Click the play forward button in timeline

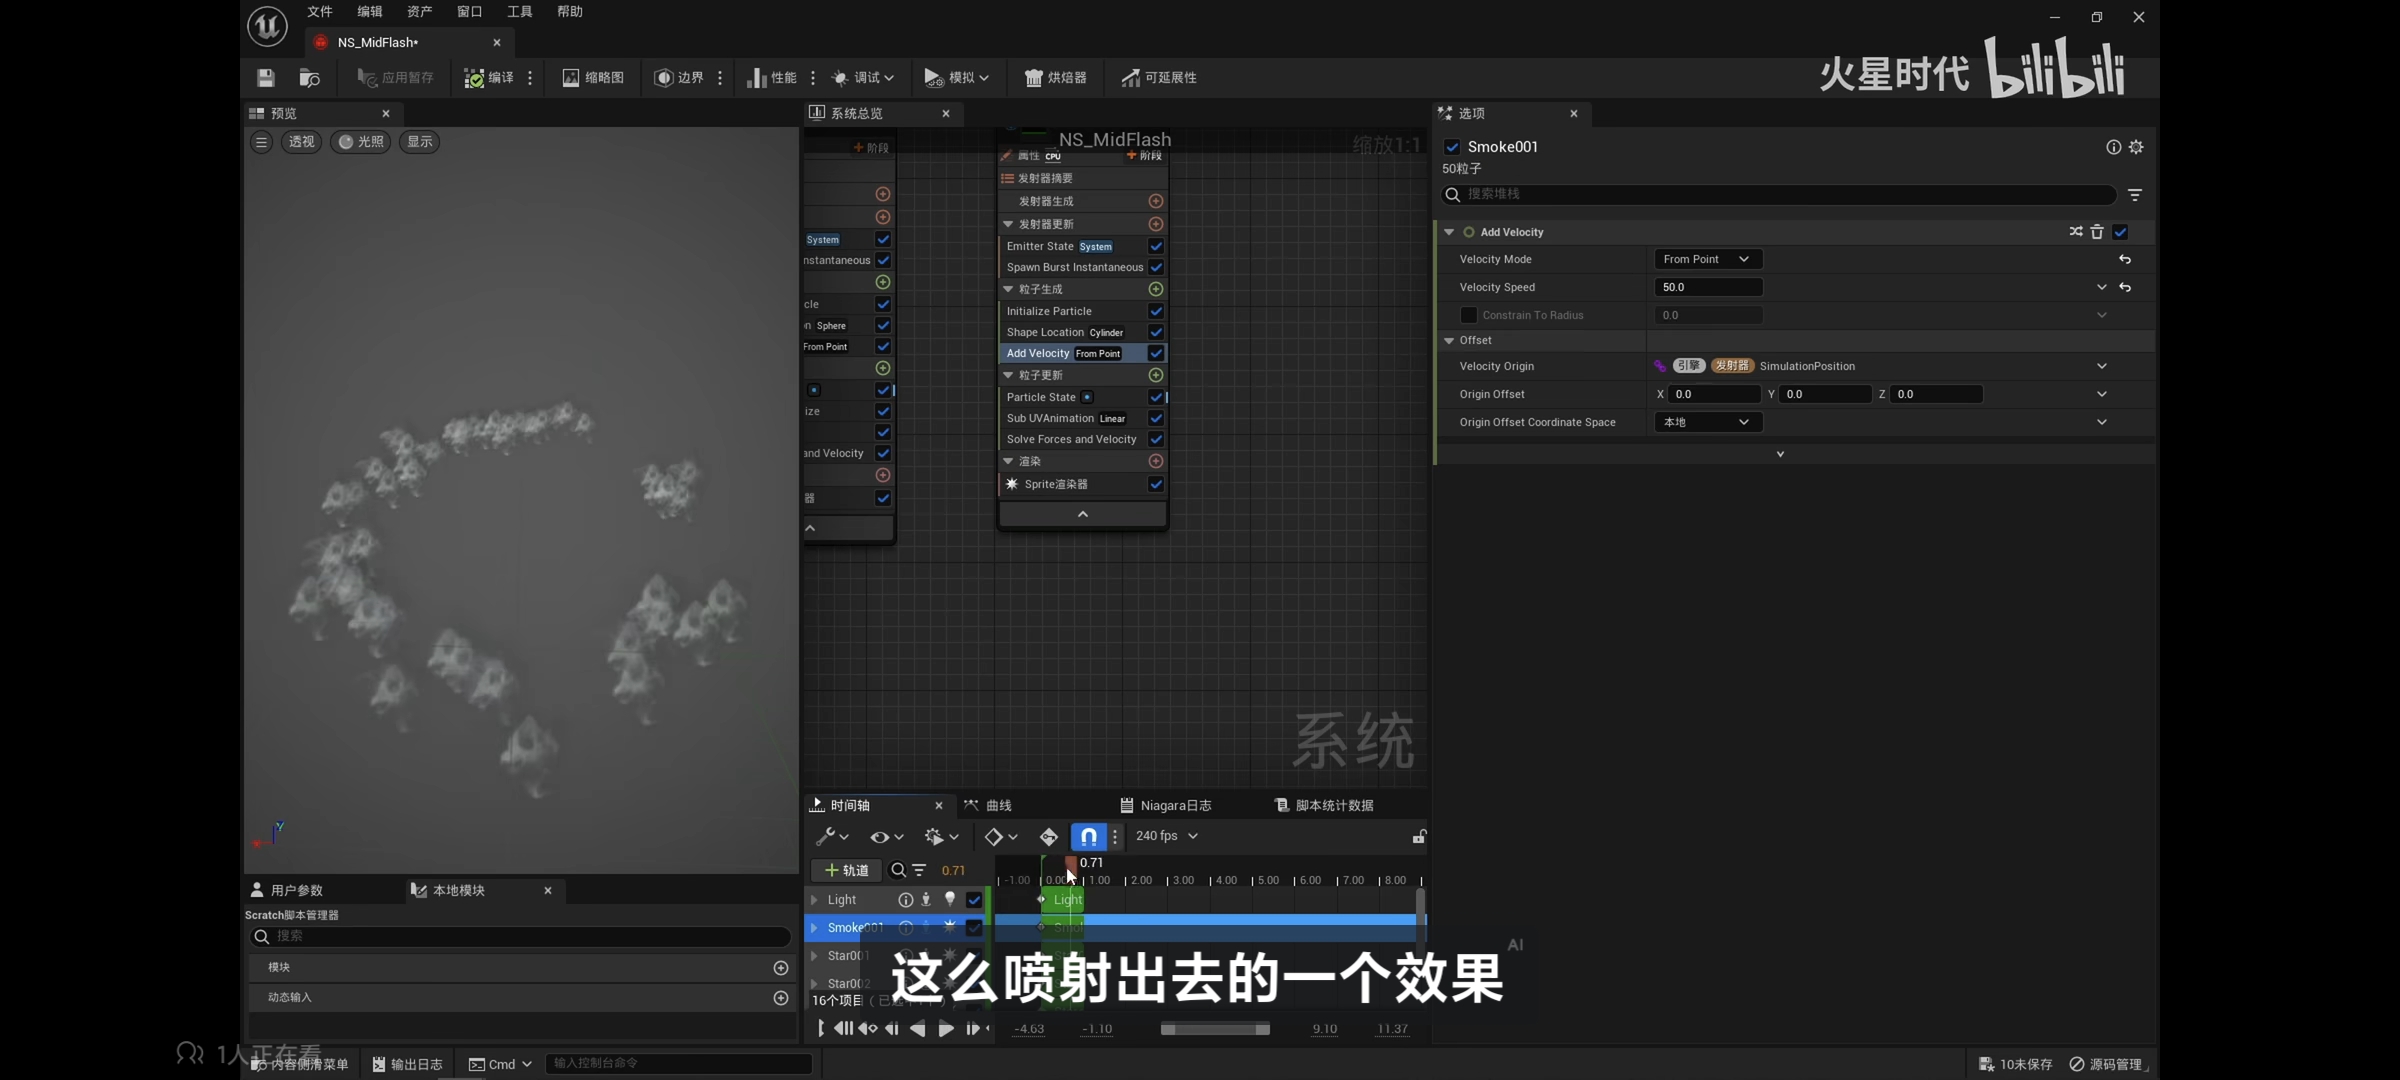coord(945,1028)
